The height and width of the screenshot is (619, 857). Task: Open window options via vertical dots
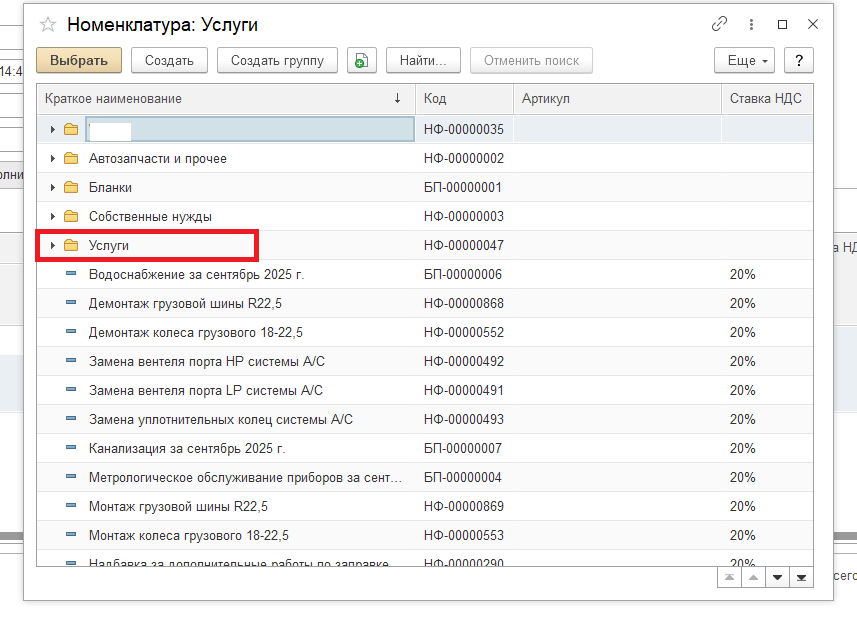[751, 25]
